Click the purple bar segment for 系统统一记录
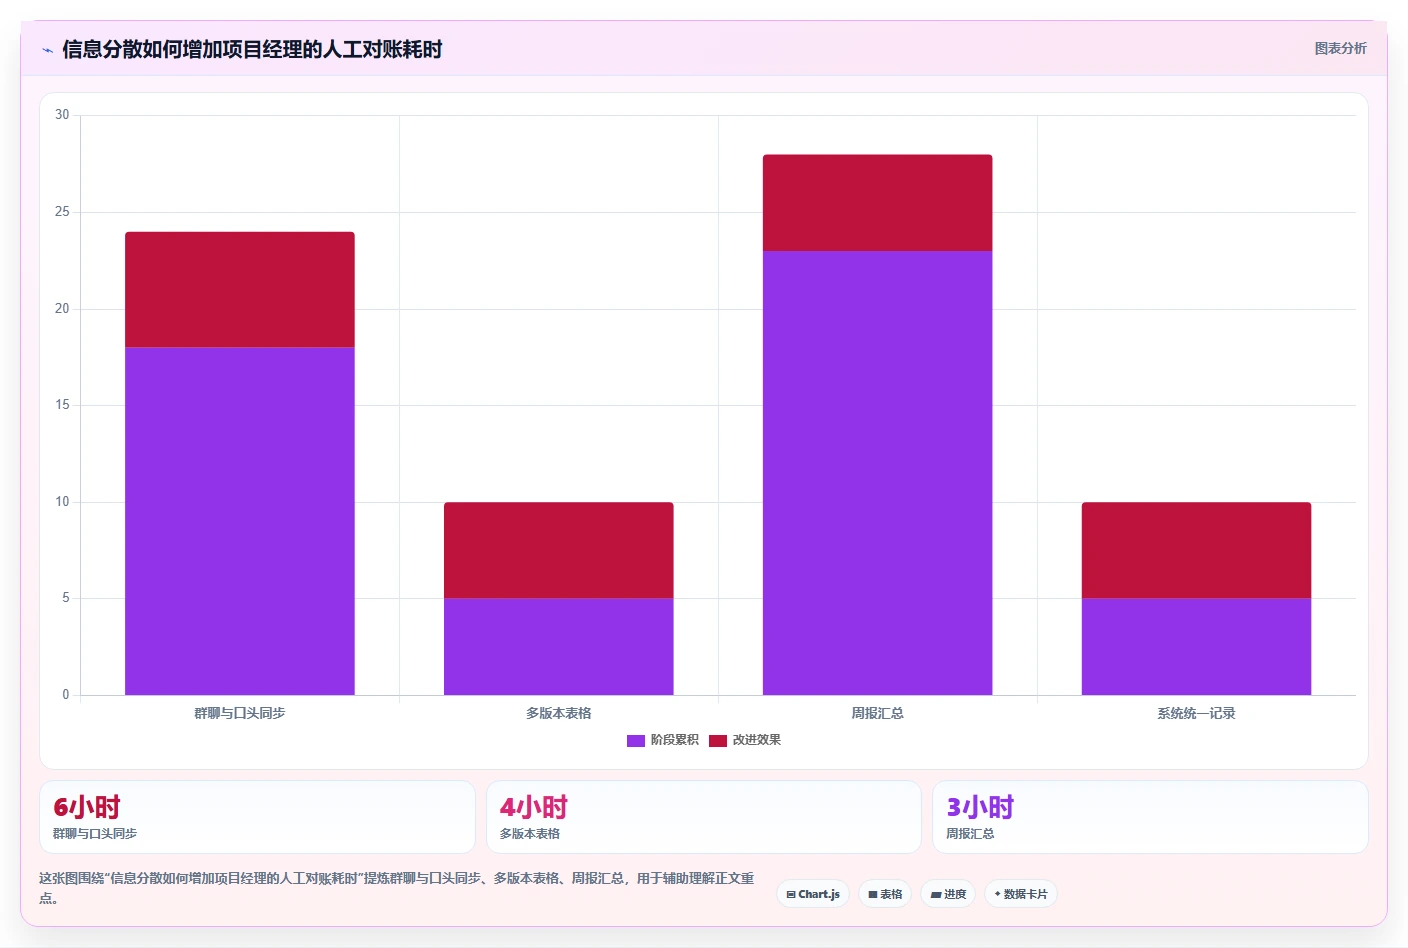 [x=1196, y=646]
